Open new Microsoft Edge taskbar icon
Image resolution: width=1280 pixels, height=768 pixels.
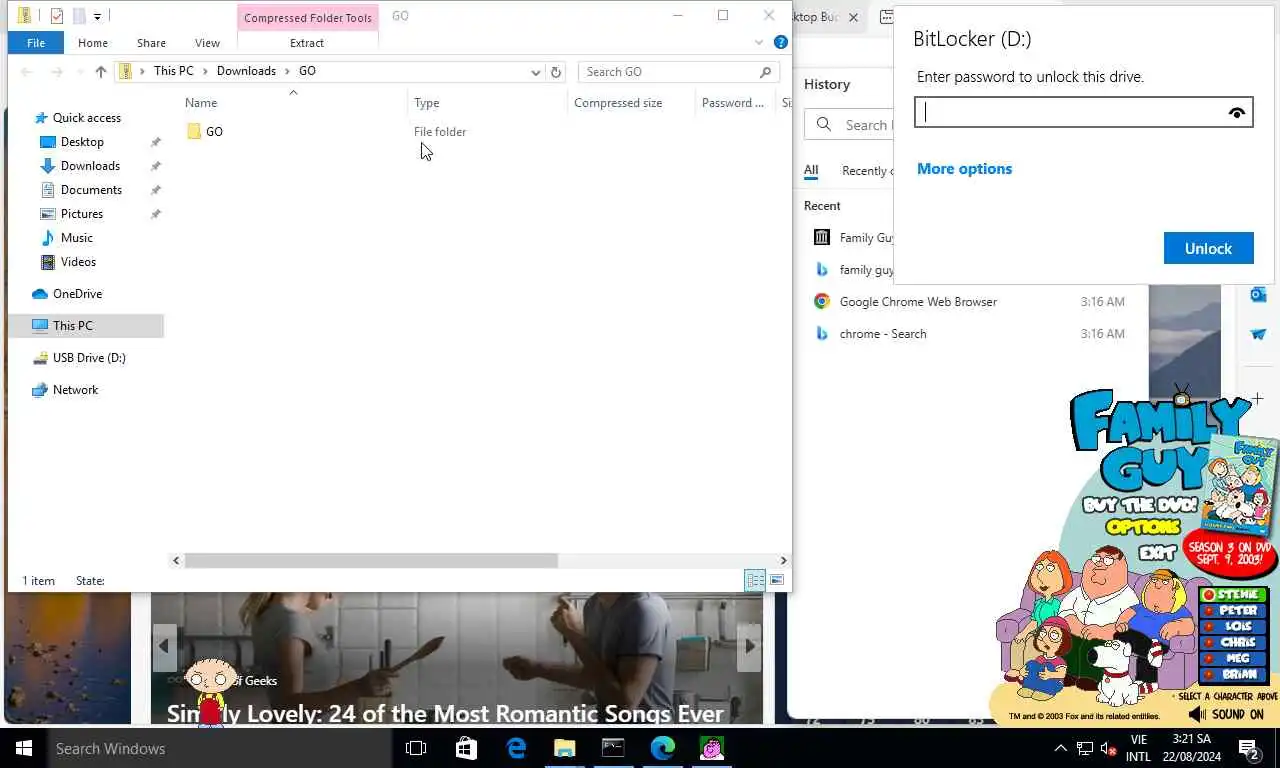click(x=662, y=748)
